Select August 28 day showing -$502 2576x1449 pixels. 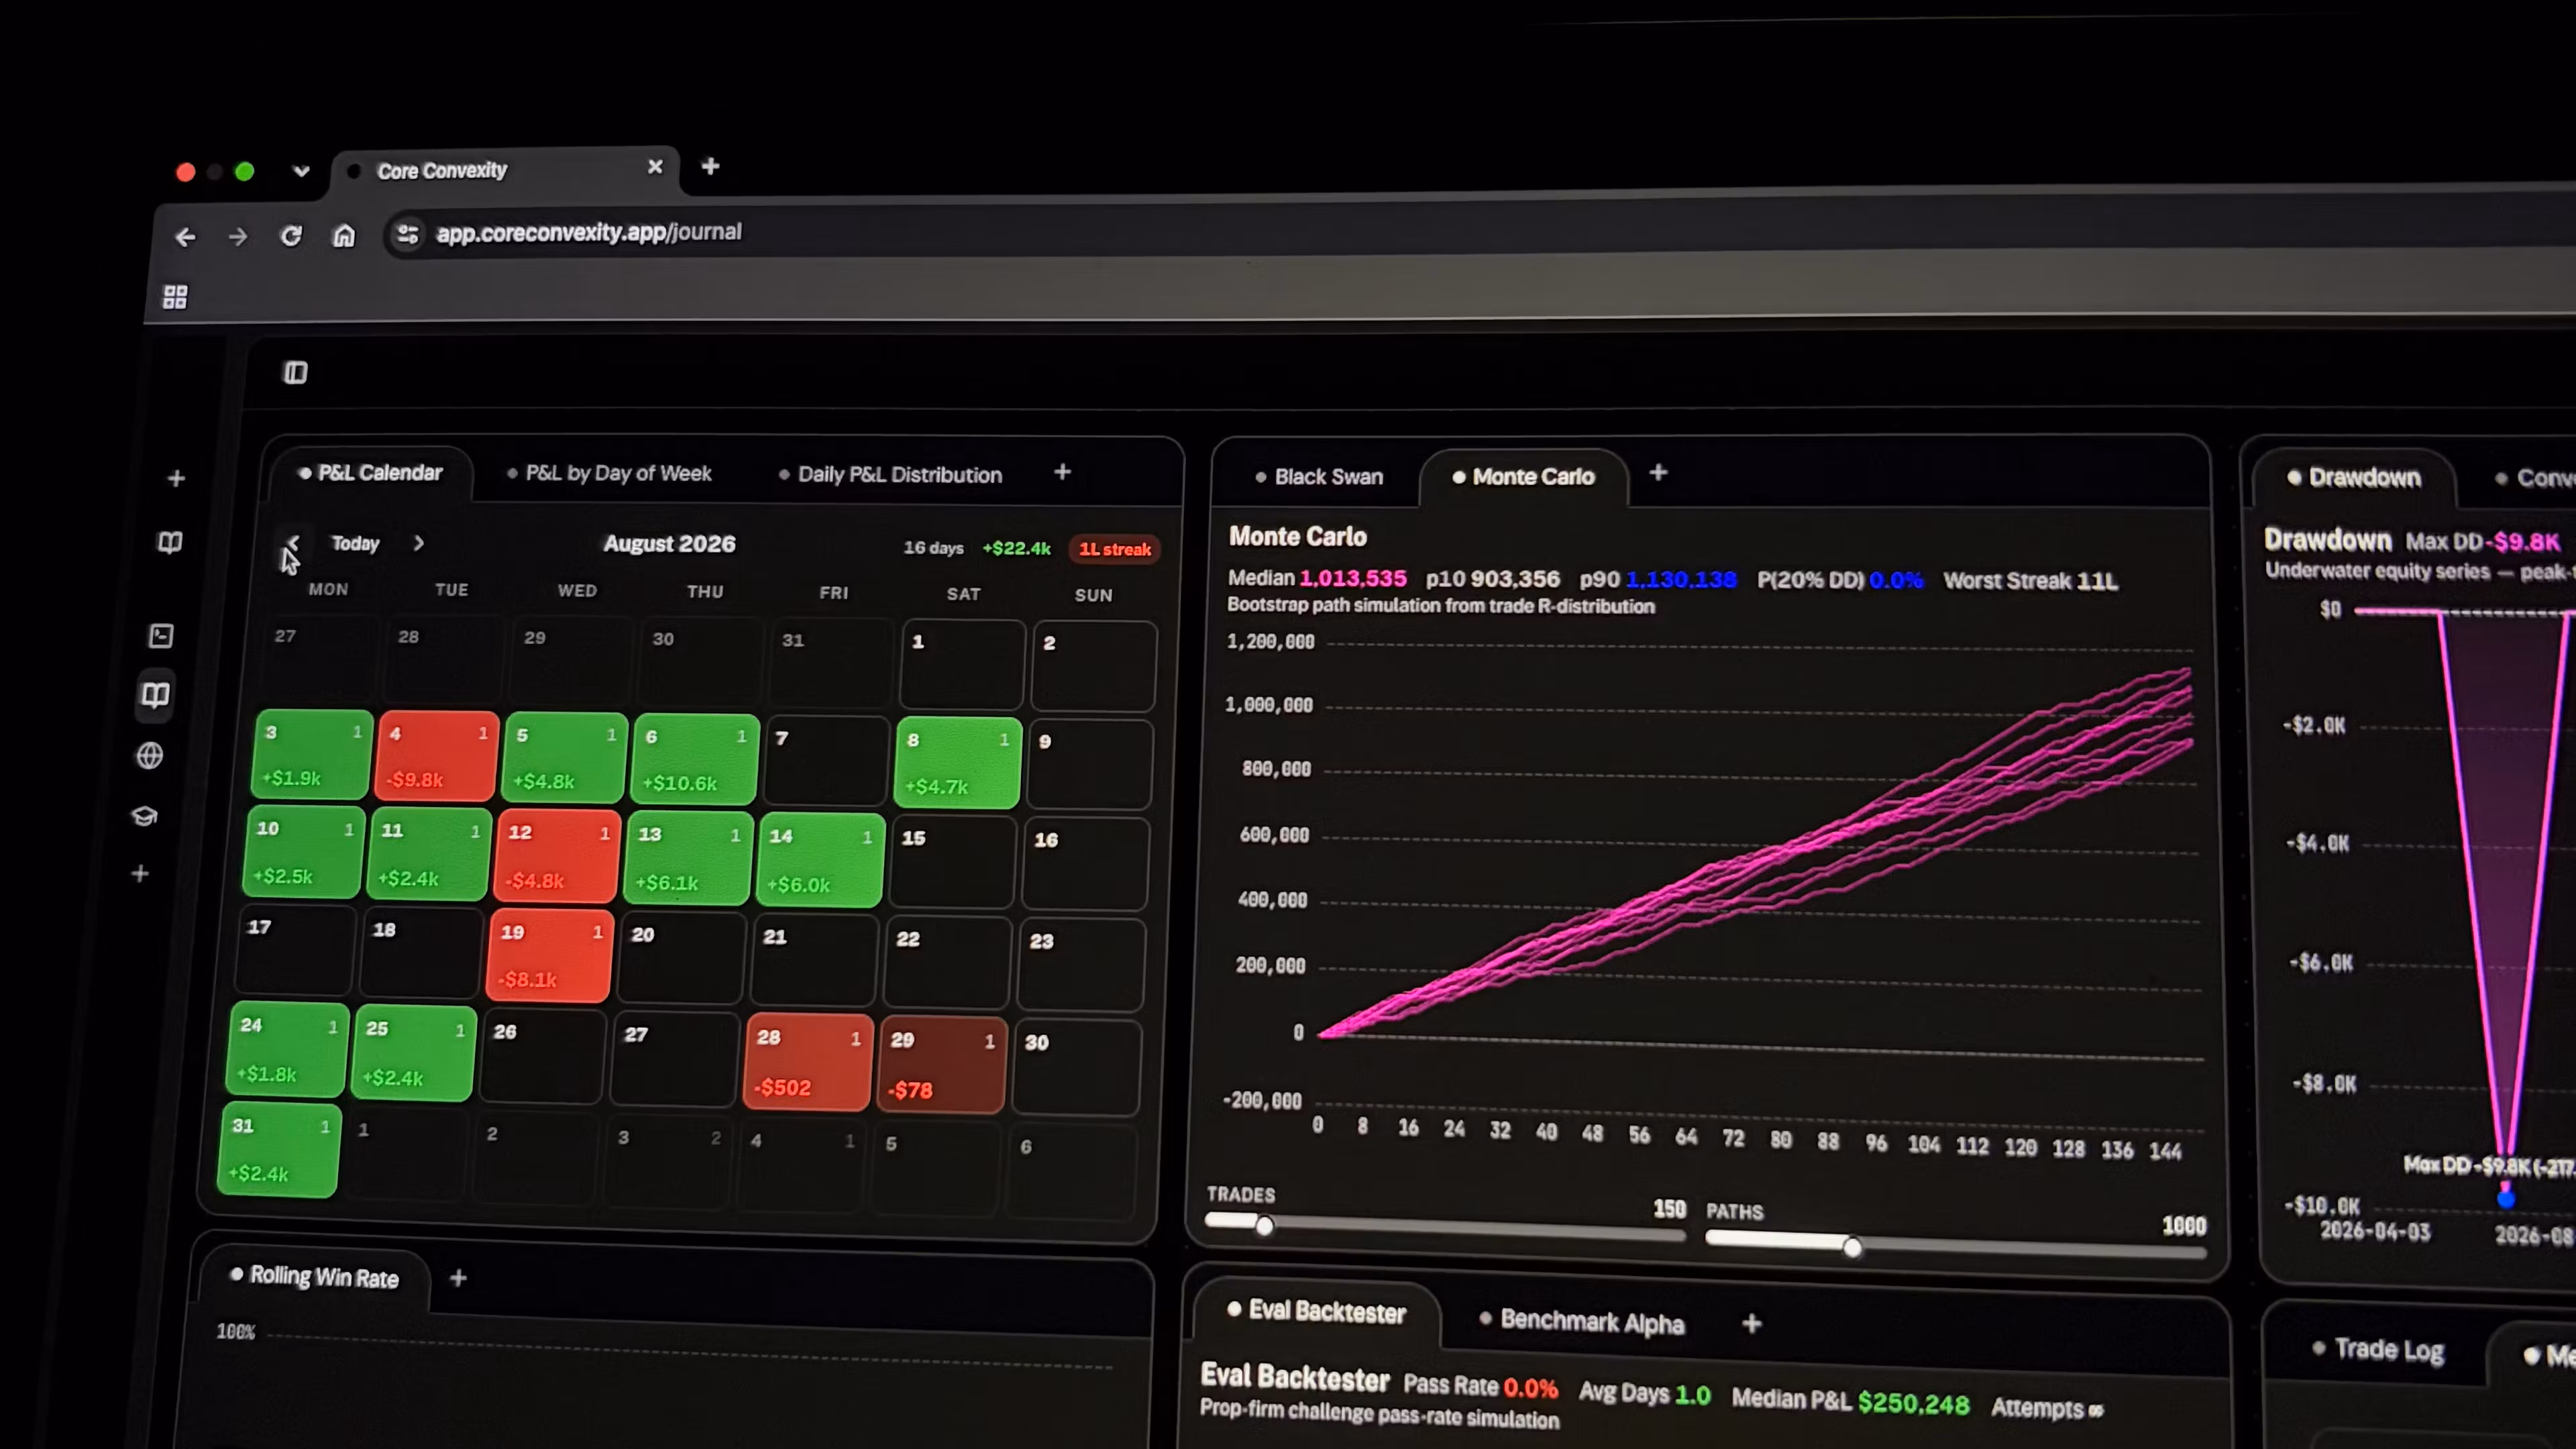(x=808, y=1062)
